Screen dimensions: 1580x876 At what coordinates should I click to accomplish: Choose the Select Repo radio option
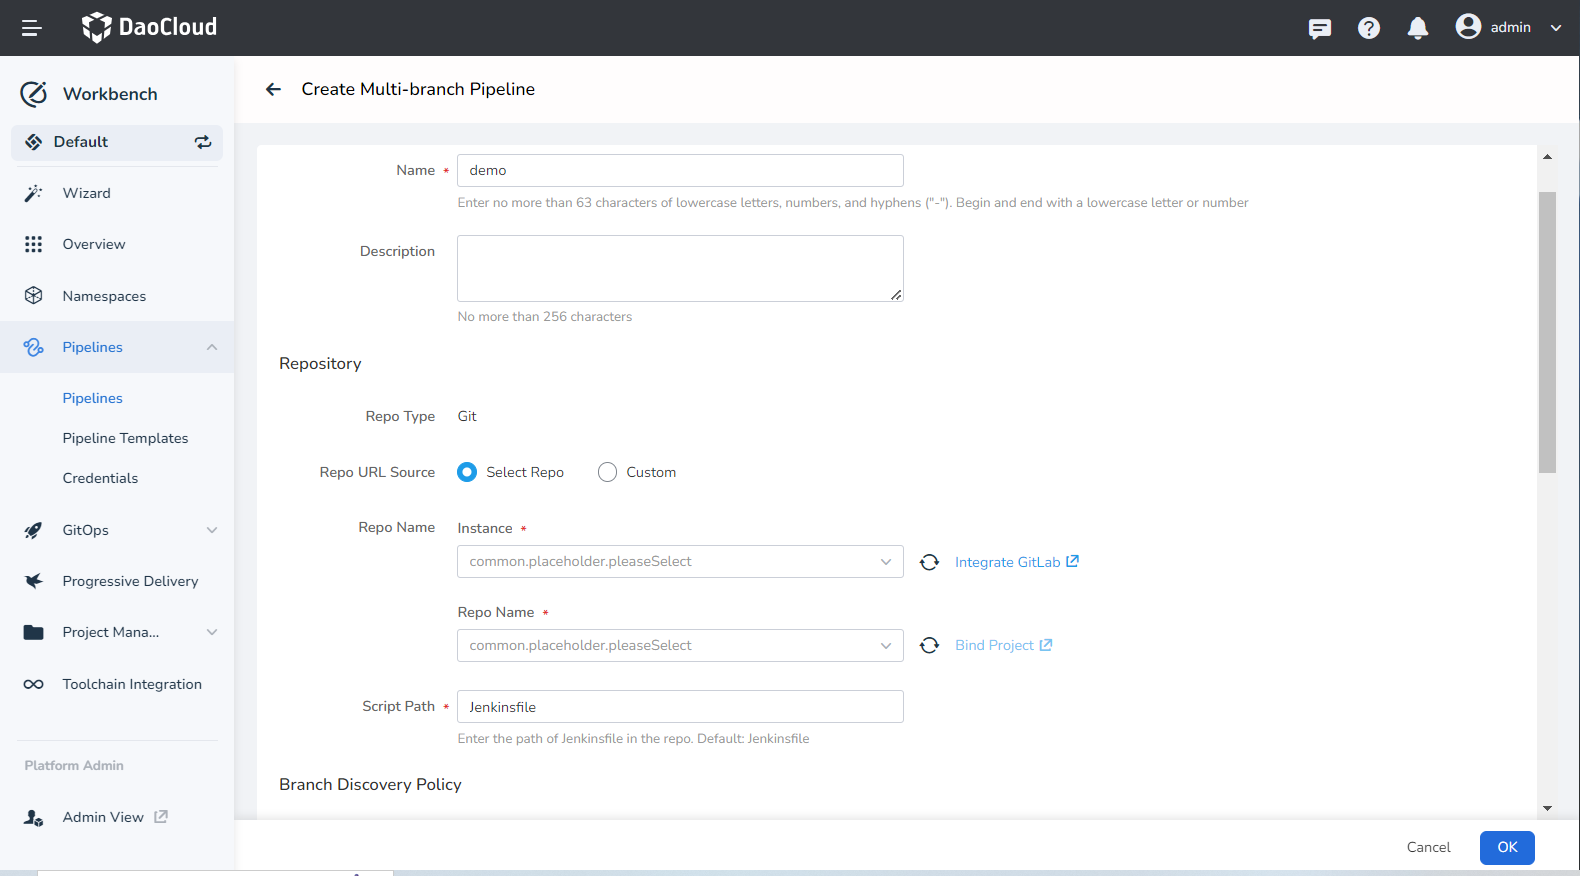pos(467,472)
